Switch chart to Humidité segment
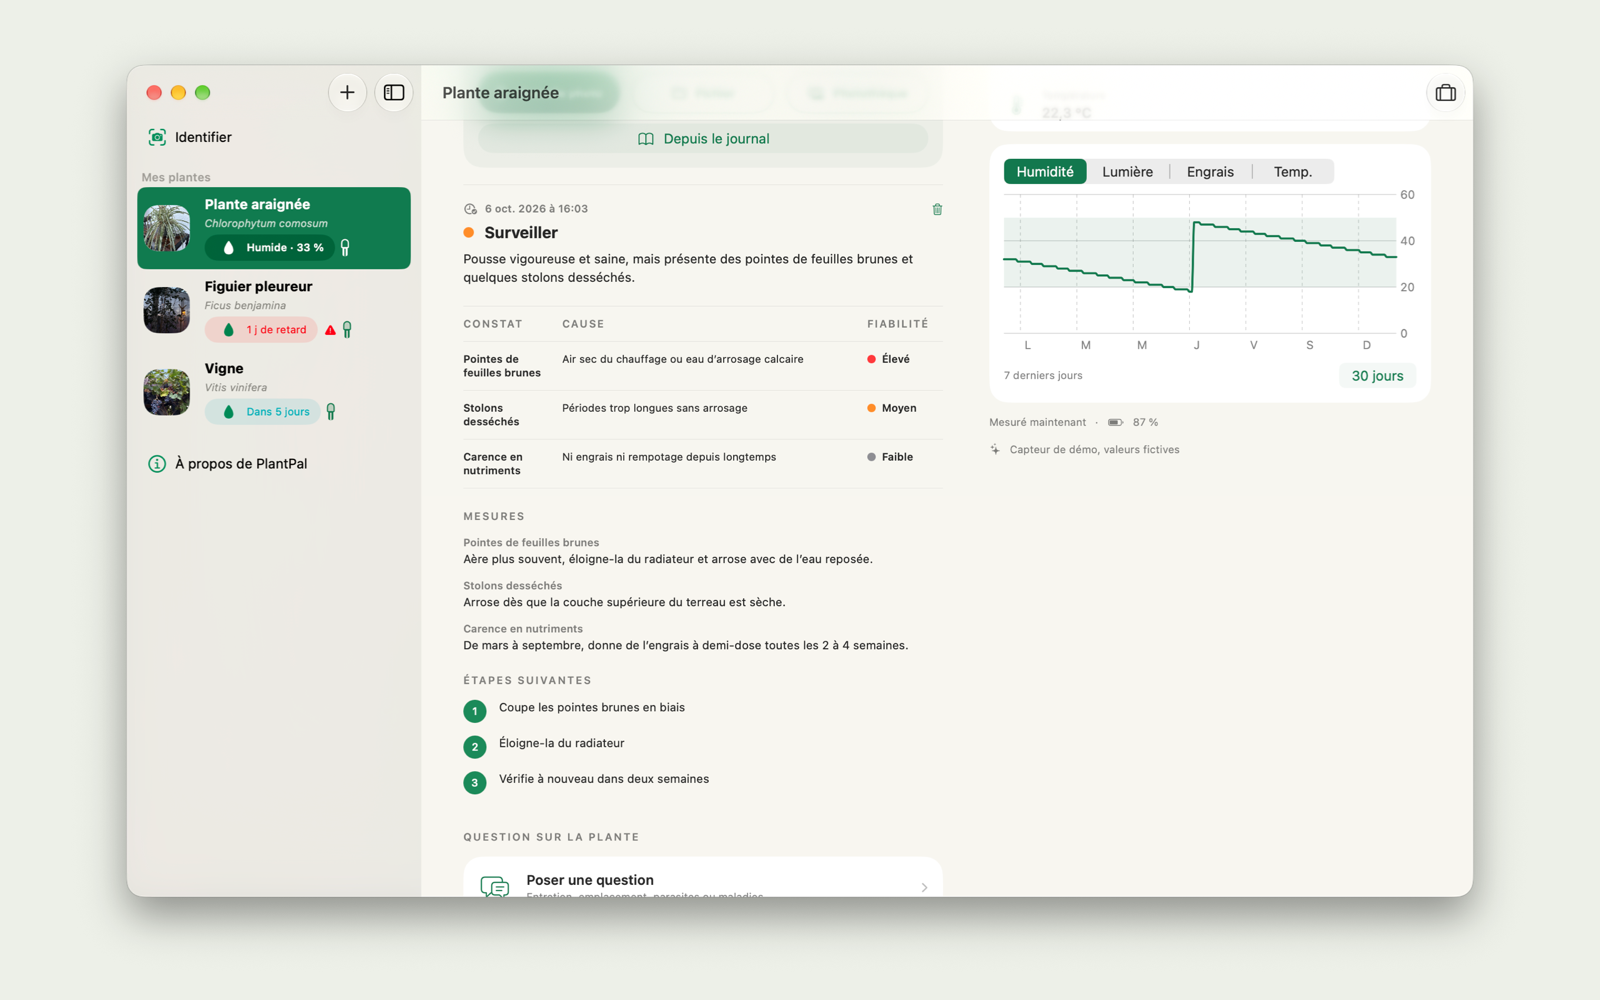This screenshot has width=1600, height=1000. click(1045, 172)
